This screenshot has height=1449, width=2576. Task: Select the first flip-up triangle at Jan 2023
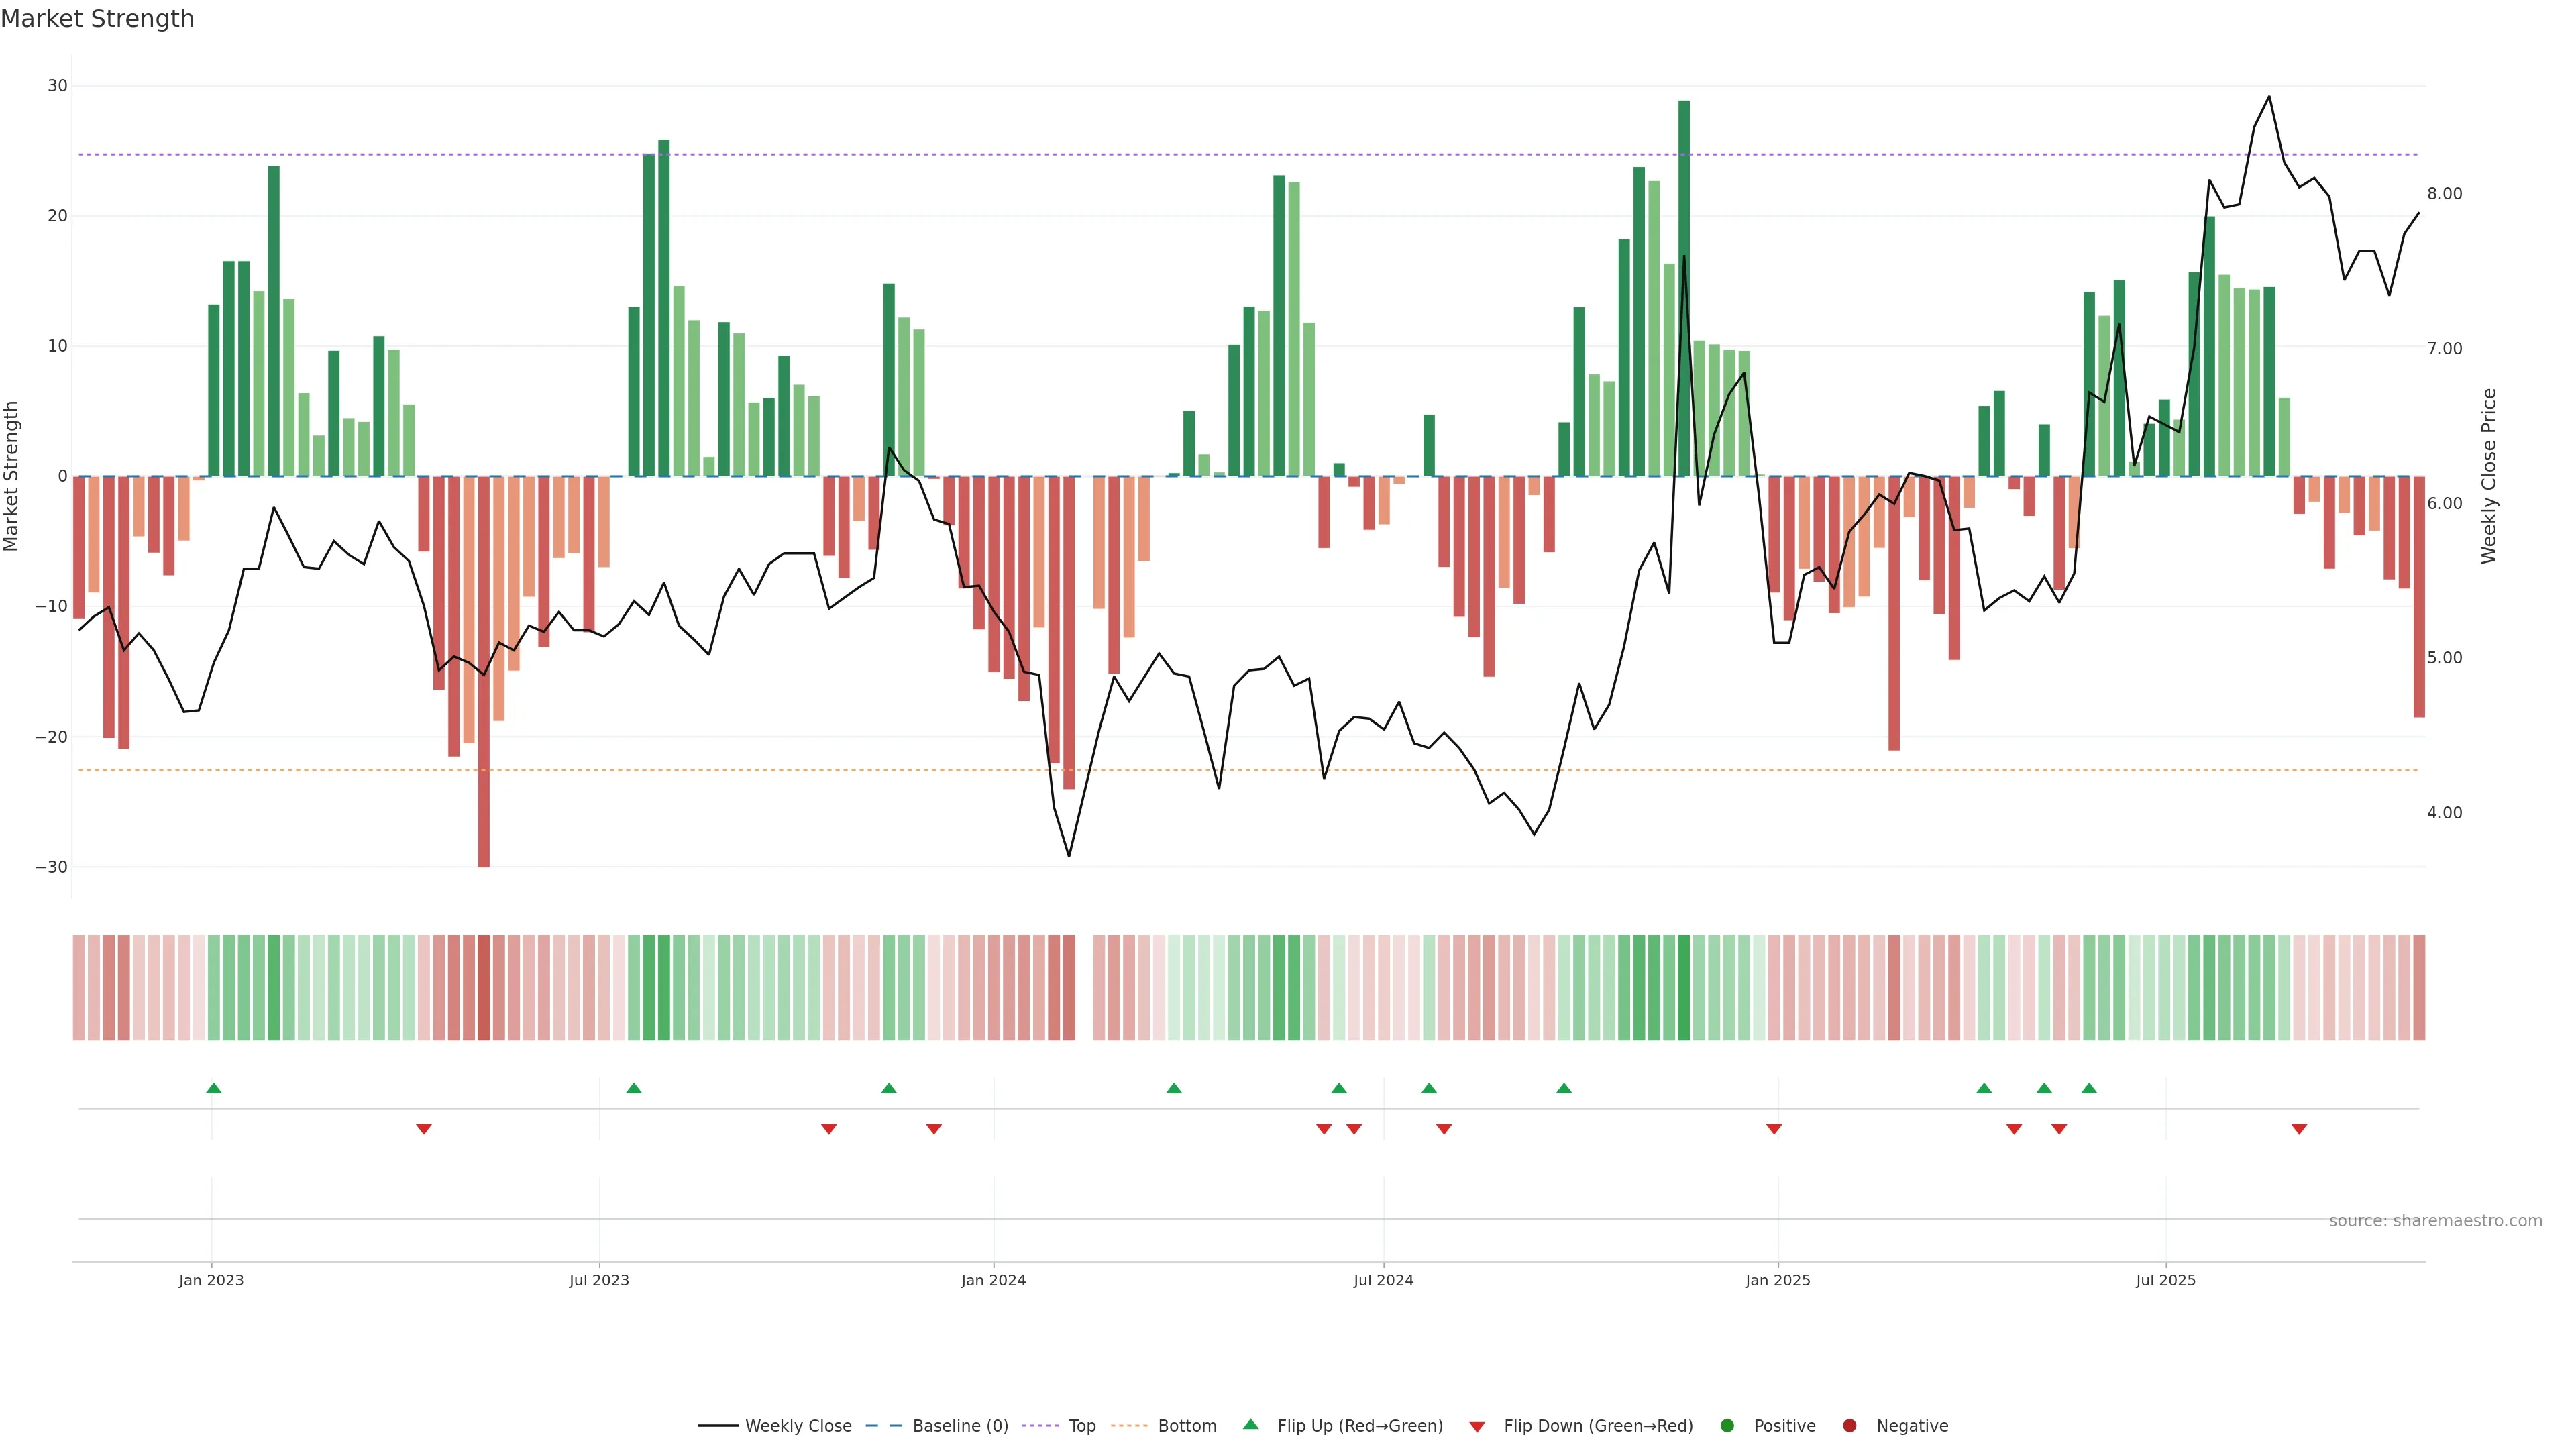pos(213,1088)
